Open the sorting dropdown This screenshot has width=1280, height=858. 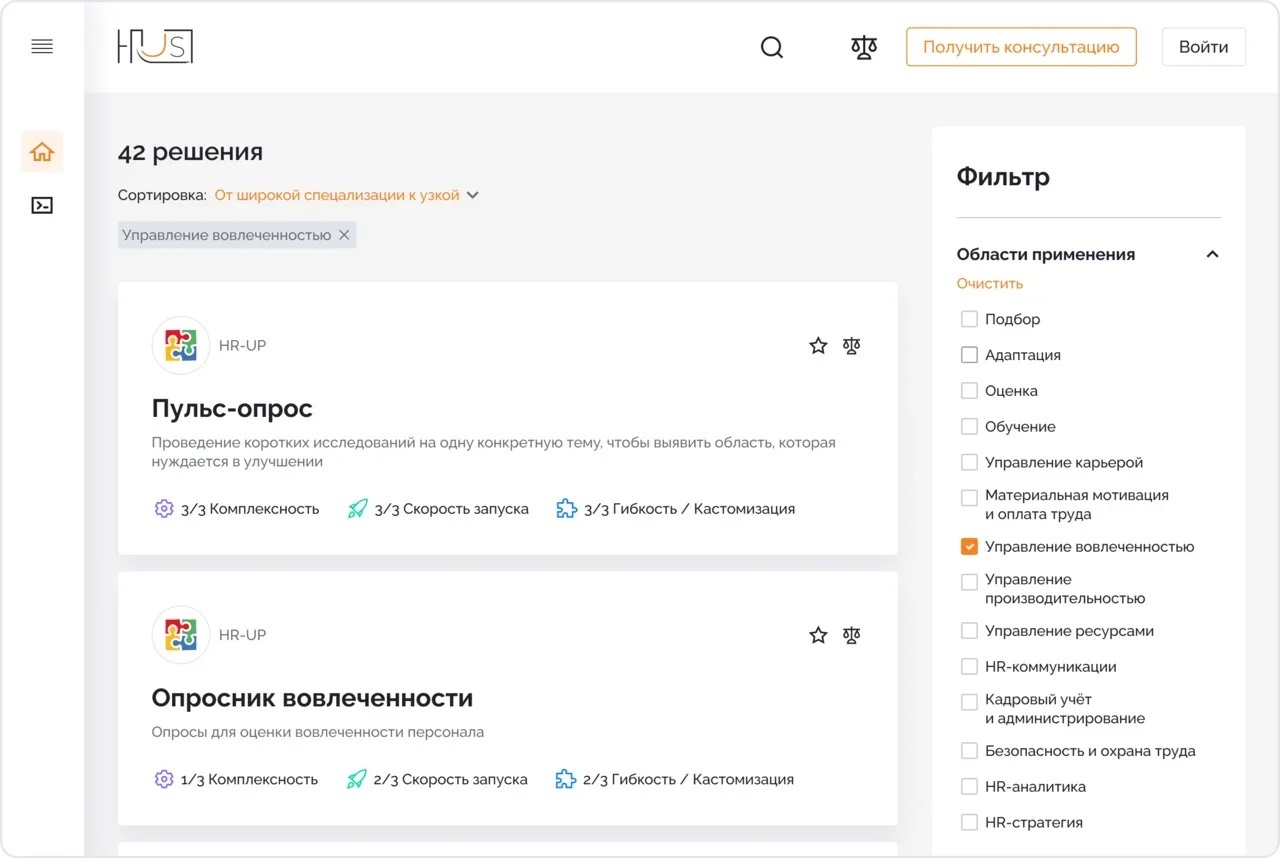coord(347,195)
